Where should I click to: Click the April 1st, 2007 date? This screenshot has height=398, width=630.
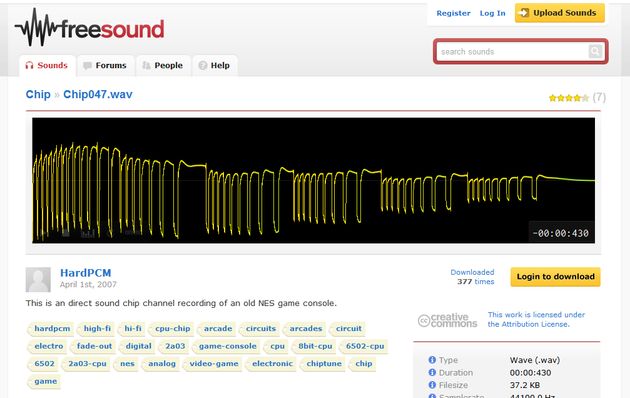[88, 284]
